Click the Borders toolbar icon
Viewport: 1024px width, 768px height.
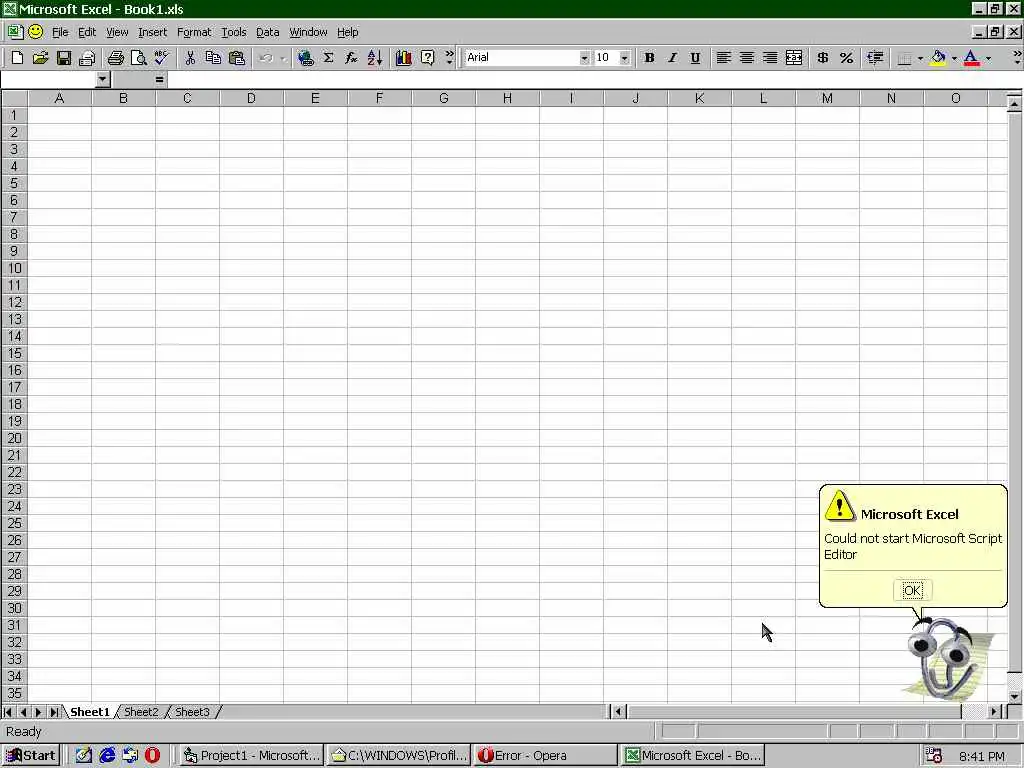pyautogui.click(x=904, y=58)
